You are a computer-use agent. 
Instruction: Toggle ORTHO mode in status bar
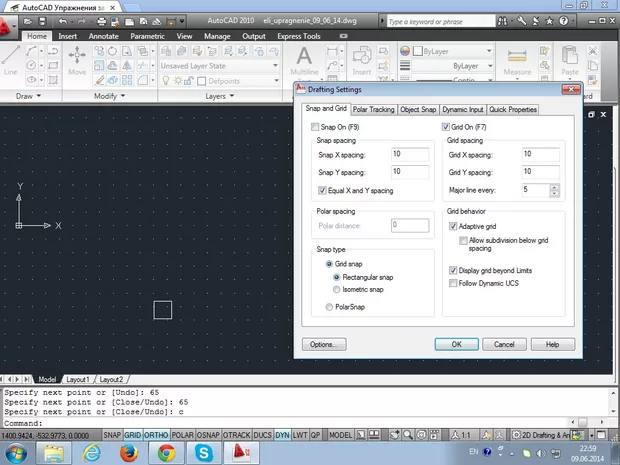point(156,436)
